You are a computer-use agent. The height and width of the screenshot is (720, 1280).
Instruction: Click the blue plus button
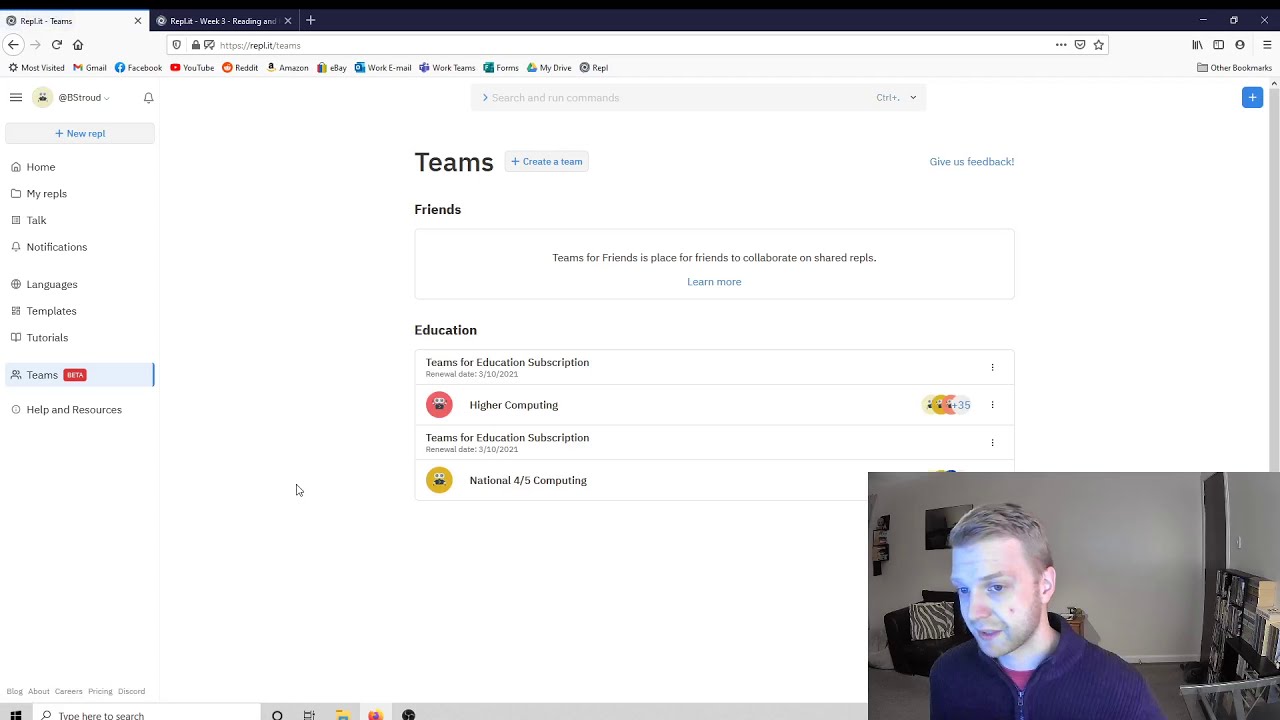[x=1252, y=97]
